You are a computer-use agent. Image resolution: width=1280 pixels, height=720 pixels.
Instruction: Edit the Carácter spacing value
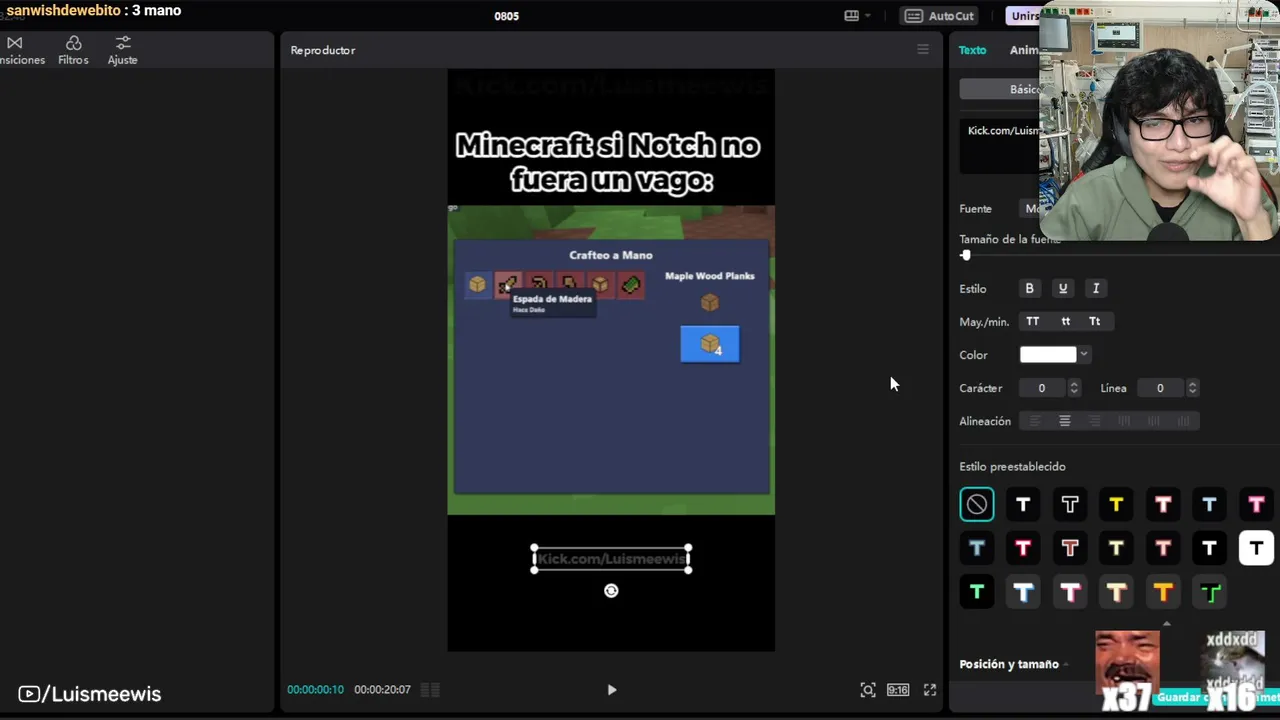pyautogui.click(x=1042, y=388)
